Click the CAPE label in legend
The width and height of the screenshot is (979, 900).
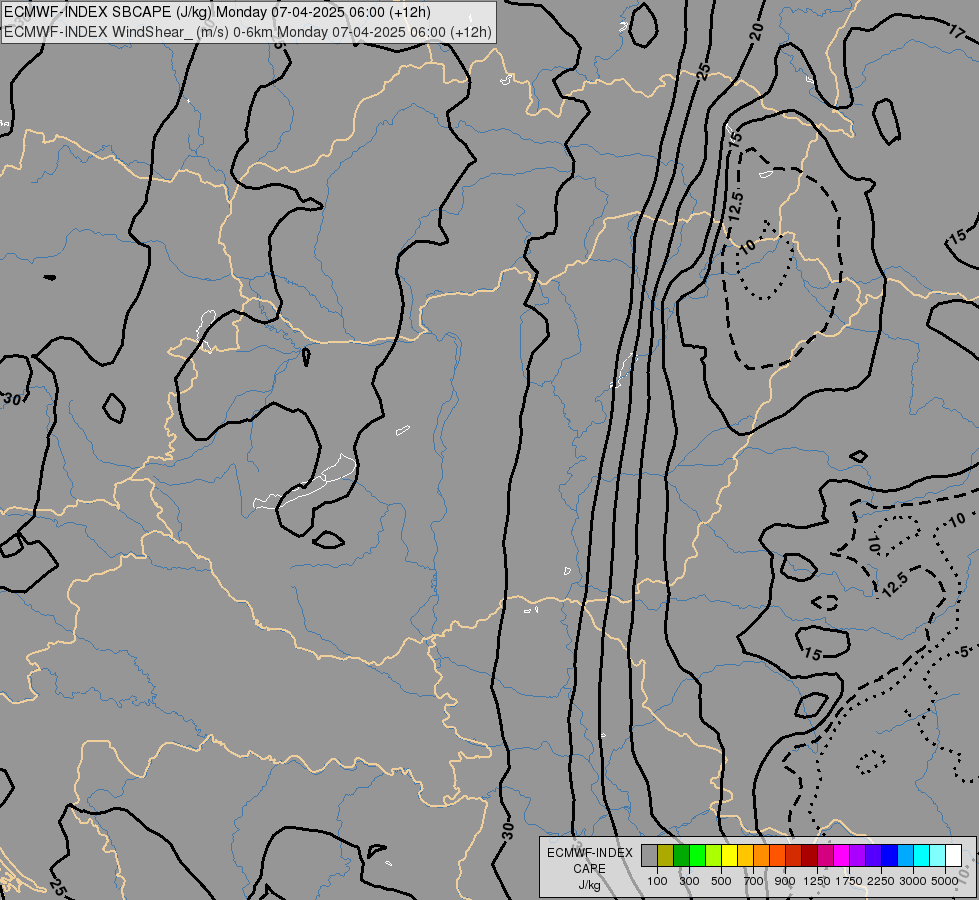pos(589,869)
